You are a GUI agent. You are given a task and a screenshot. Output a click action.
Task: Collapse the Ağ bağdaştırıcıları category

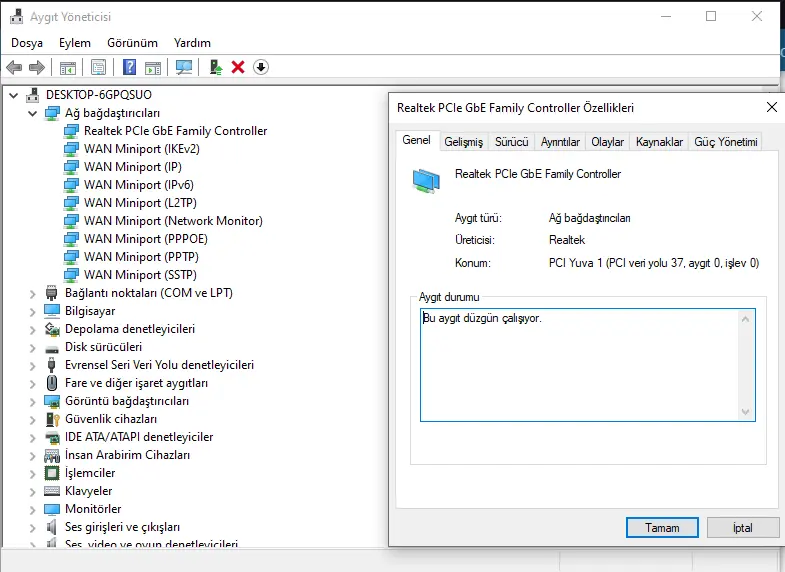point(33,114)
